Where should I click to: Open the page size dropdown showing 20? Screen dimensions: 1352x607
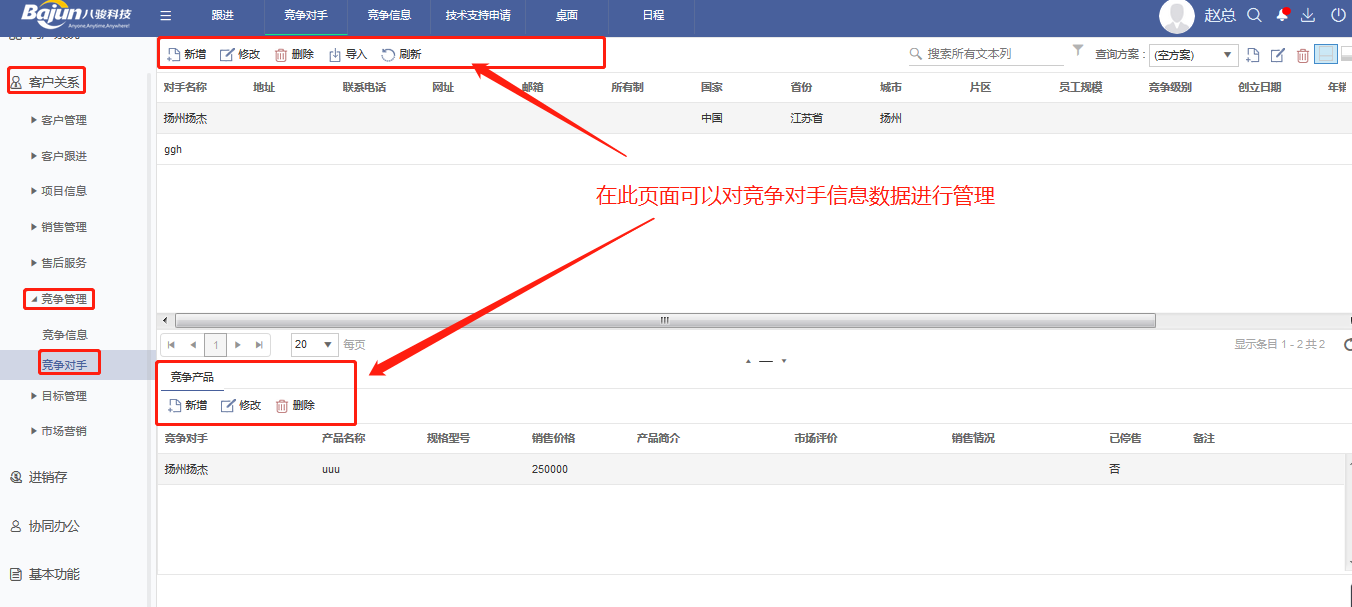click(x=314, y=343)
